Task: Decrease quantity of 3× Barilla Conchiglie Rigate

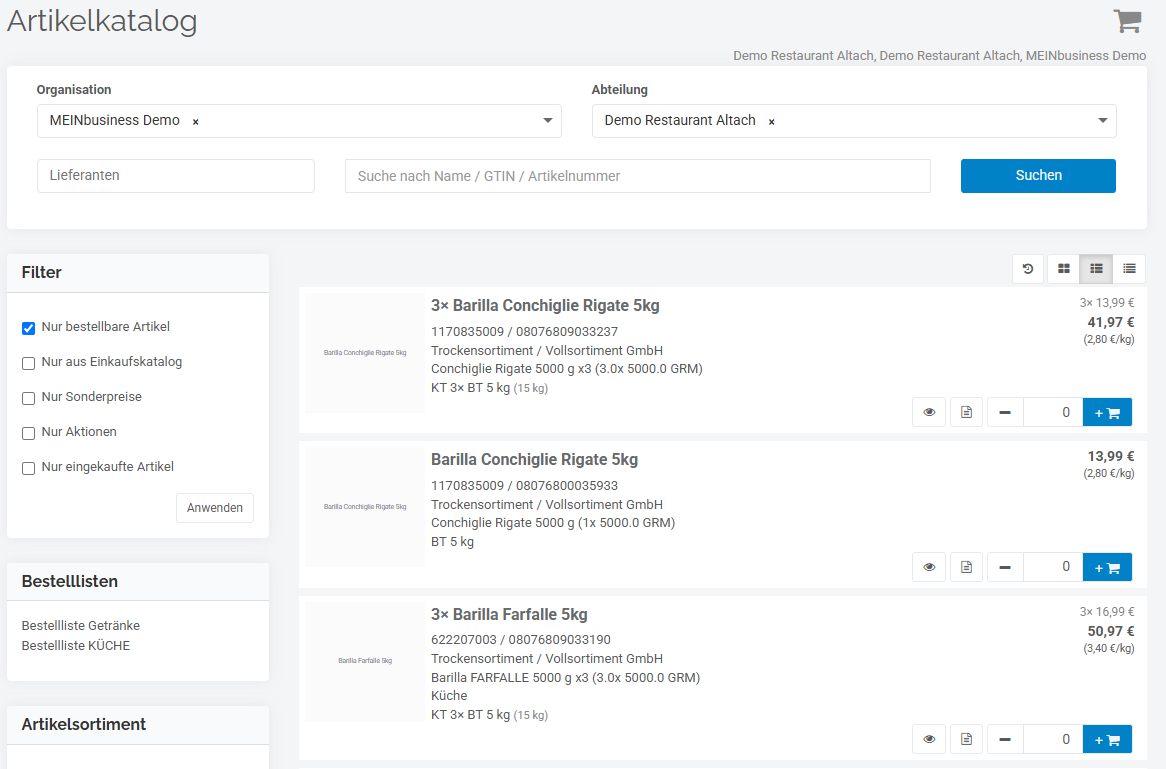Action: pos(1005,412)
